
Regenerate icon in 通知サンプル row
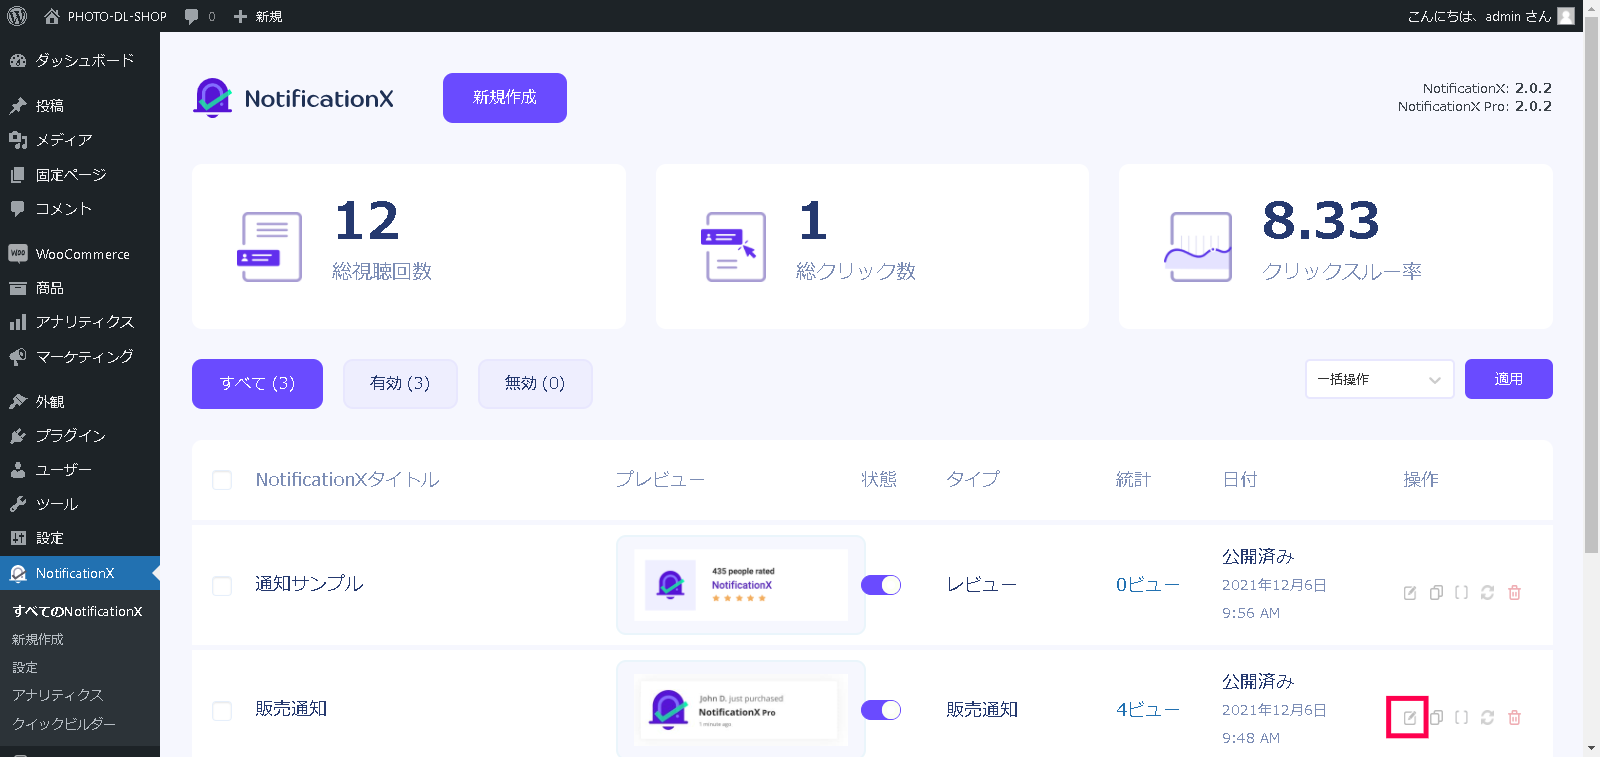(1487, 593)
